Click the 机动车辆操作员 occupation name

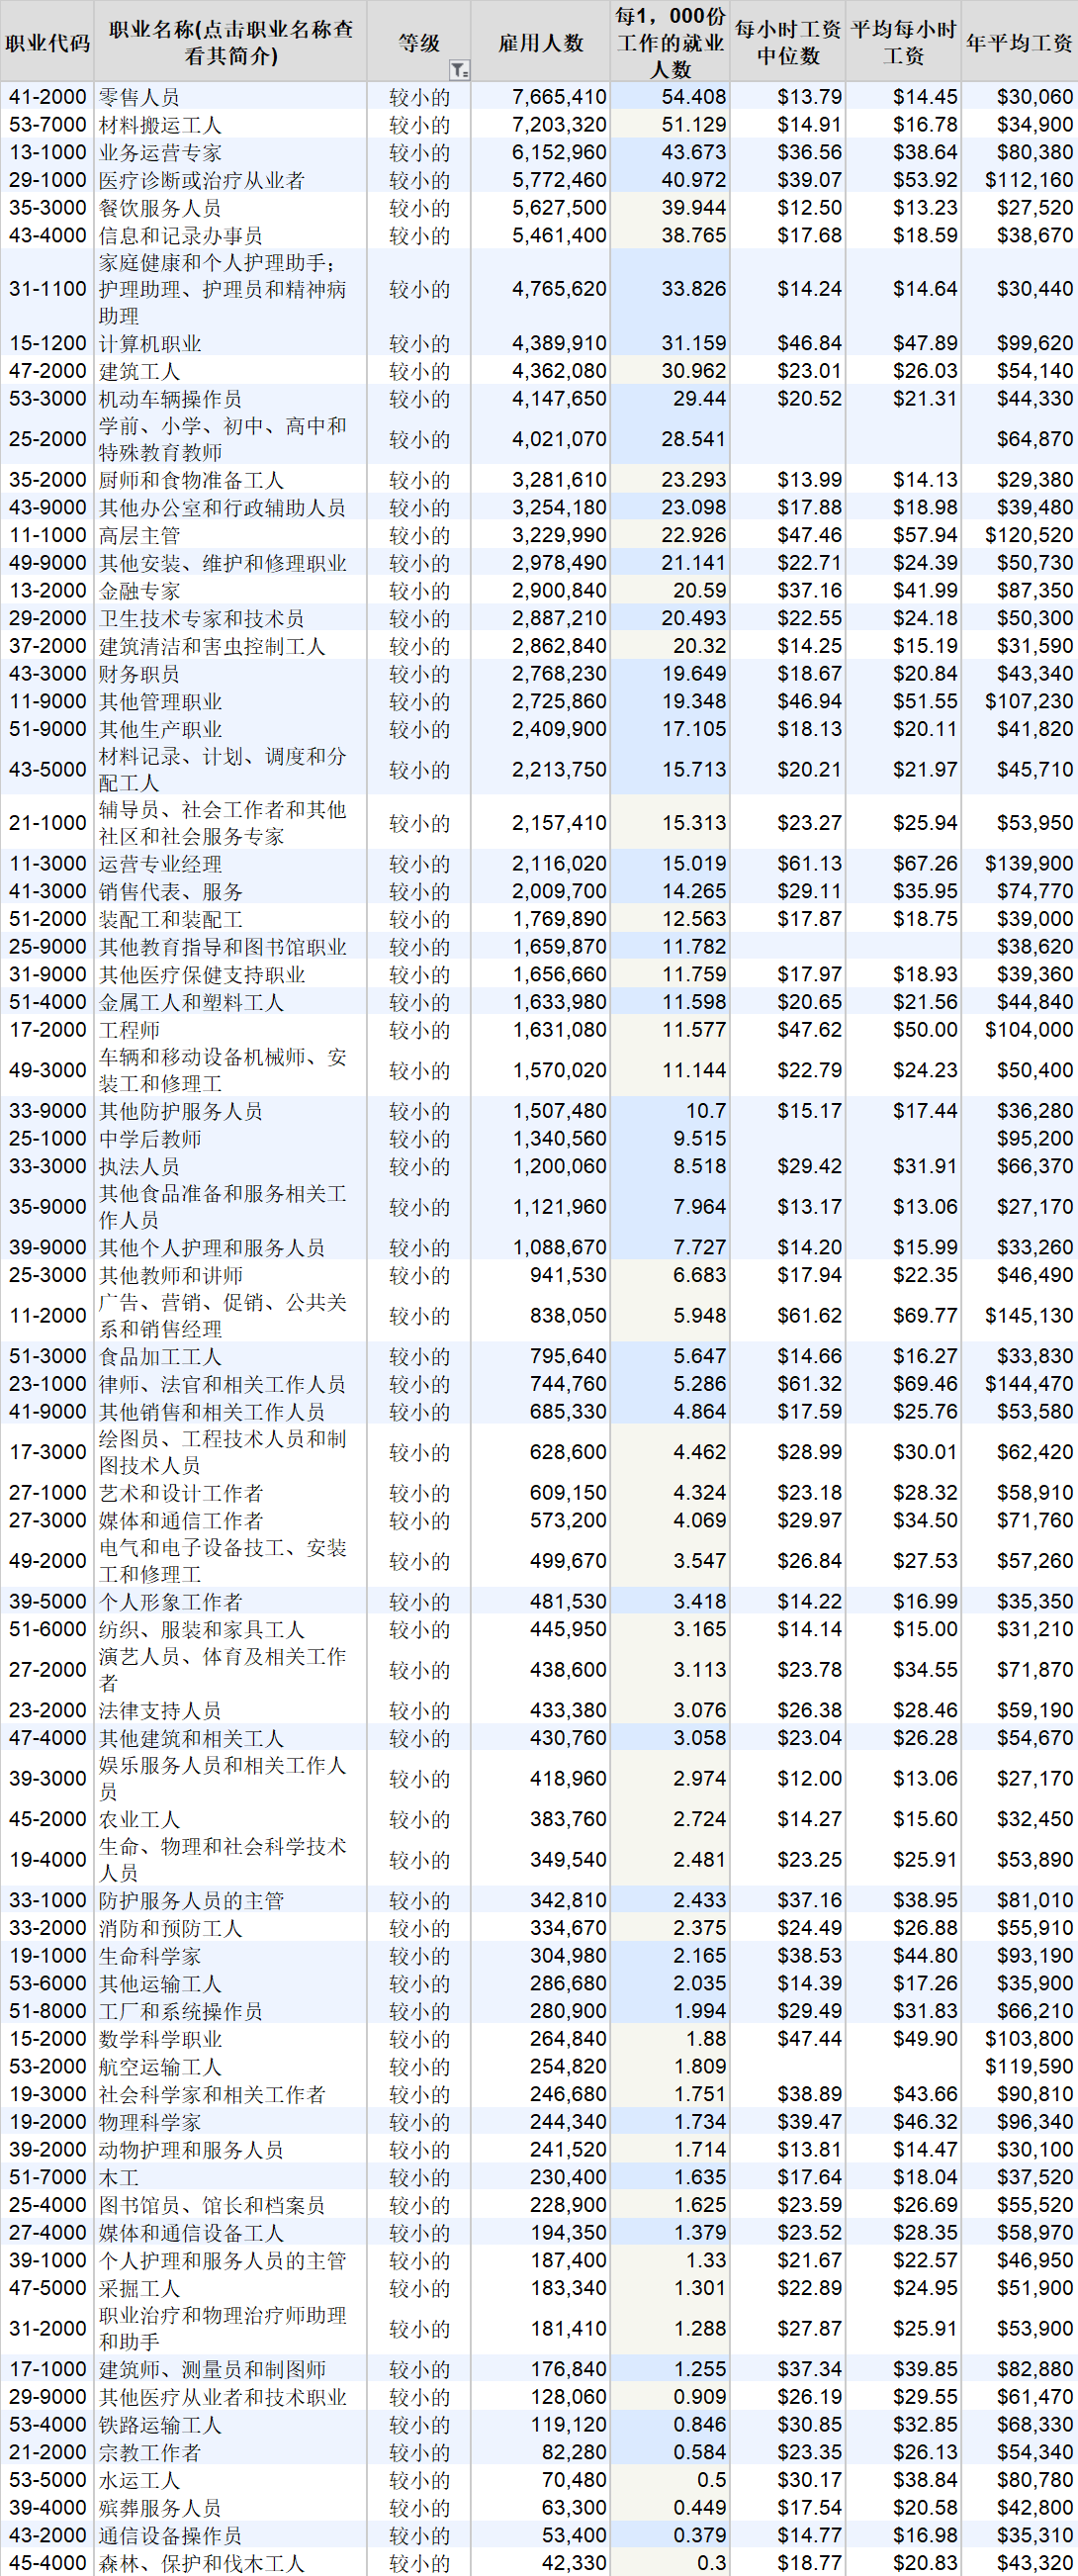pos(170,398)
